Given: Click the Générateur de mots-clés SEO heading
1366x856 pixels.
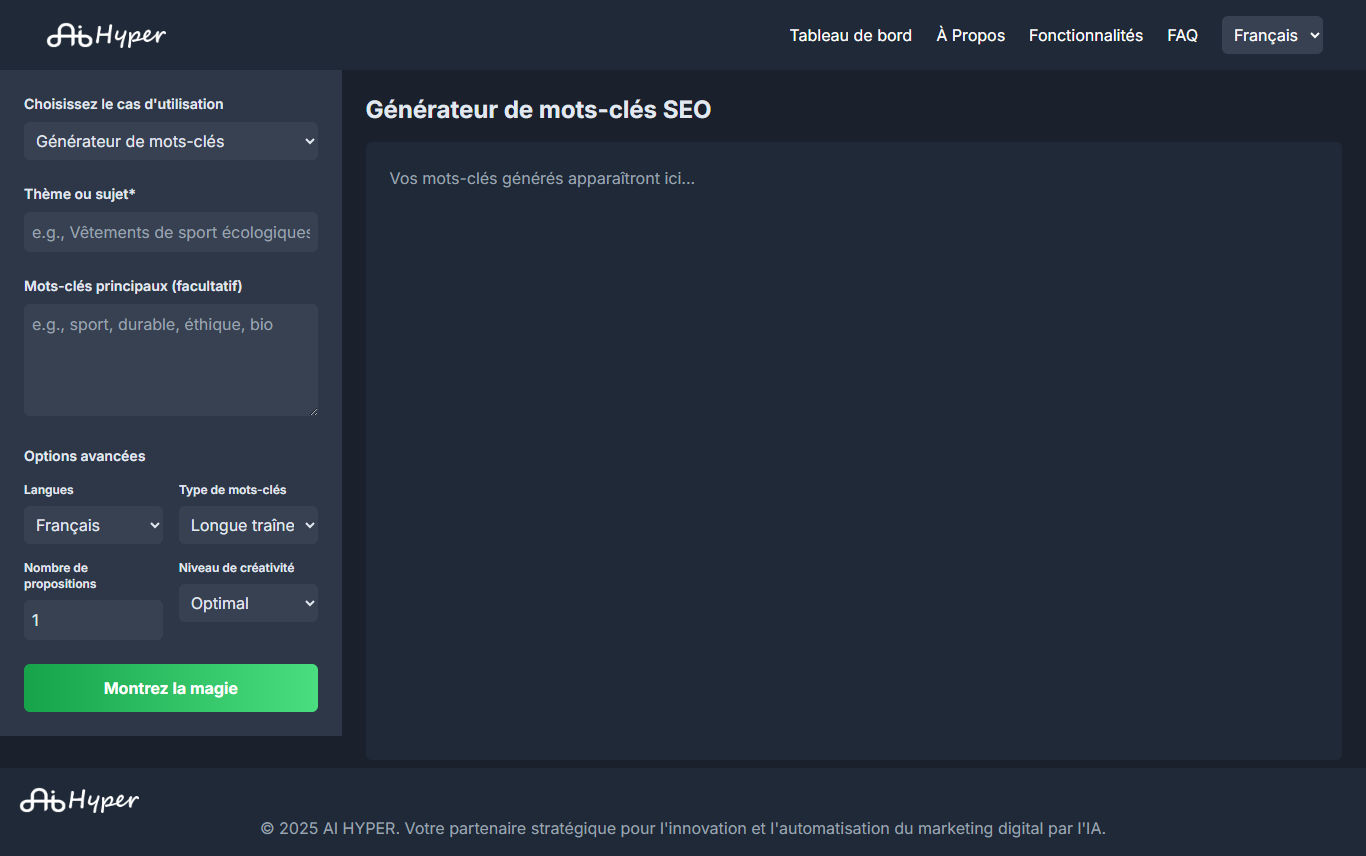Looking at the screenshot, I should coord(538,110).
